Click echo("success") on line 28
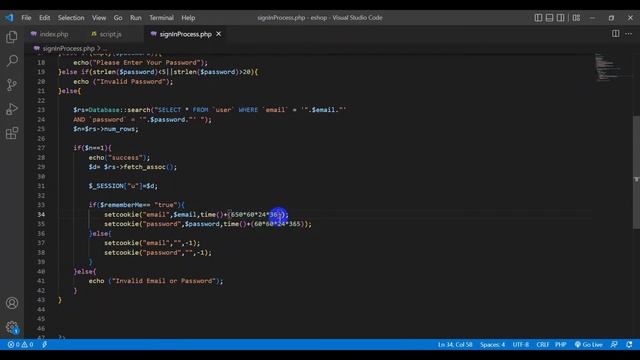 point(119,157)
